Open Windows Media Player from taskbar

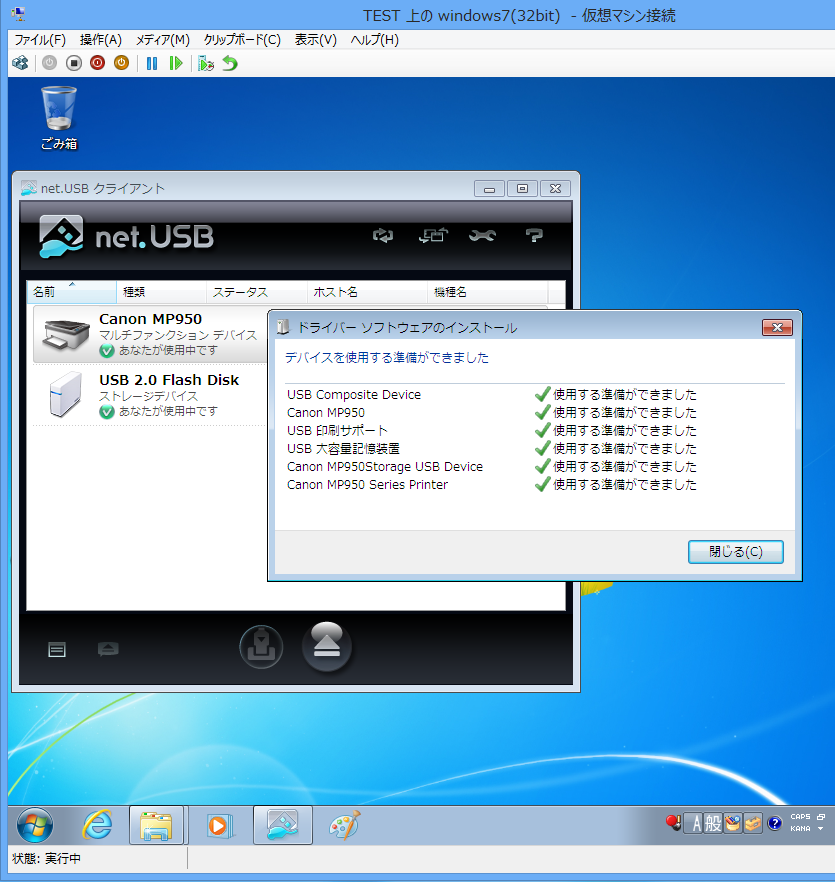219,825
